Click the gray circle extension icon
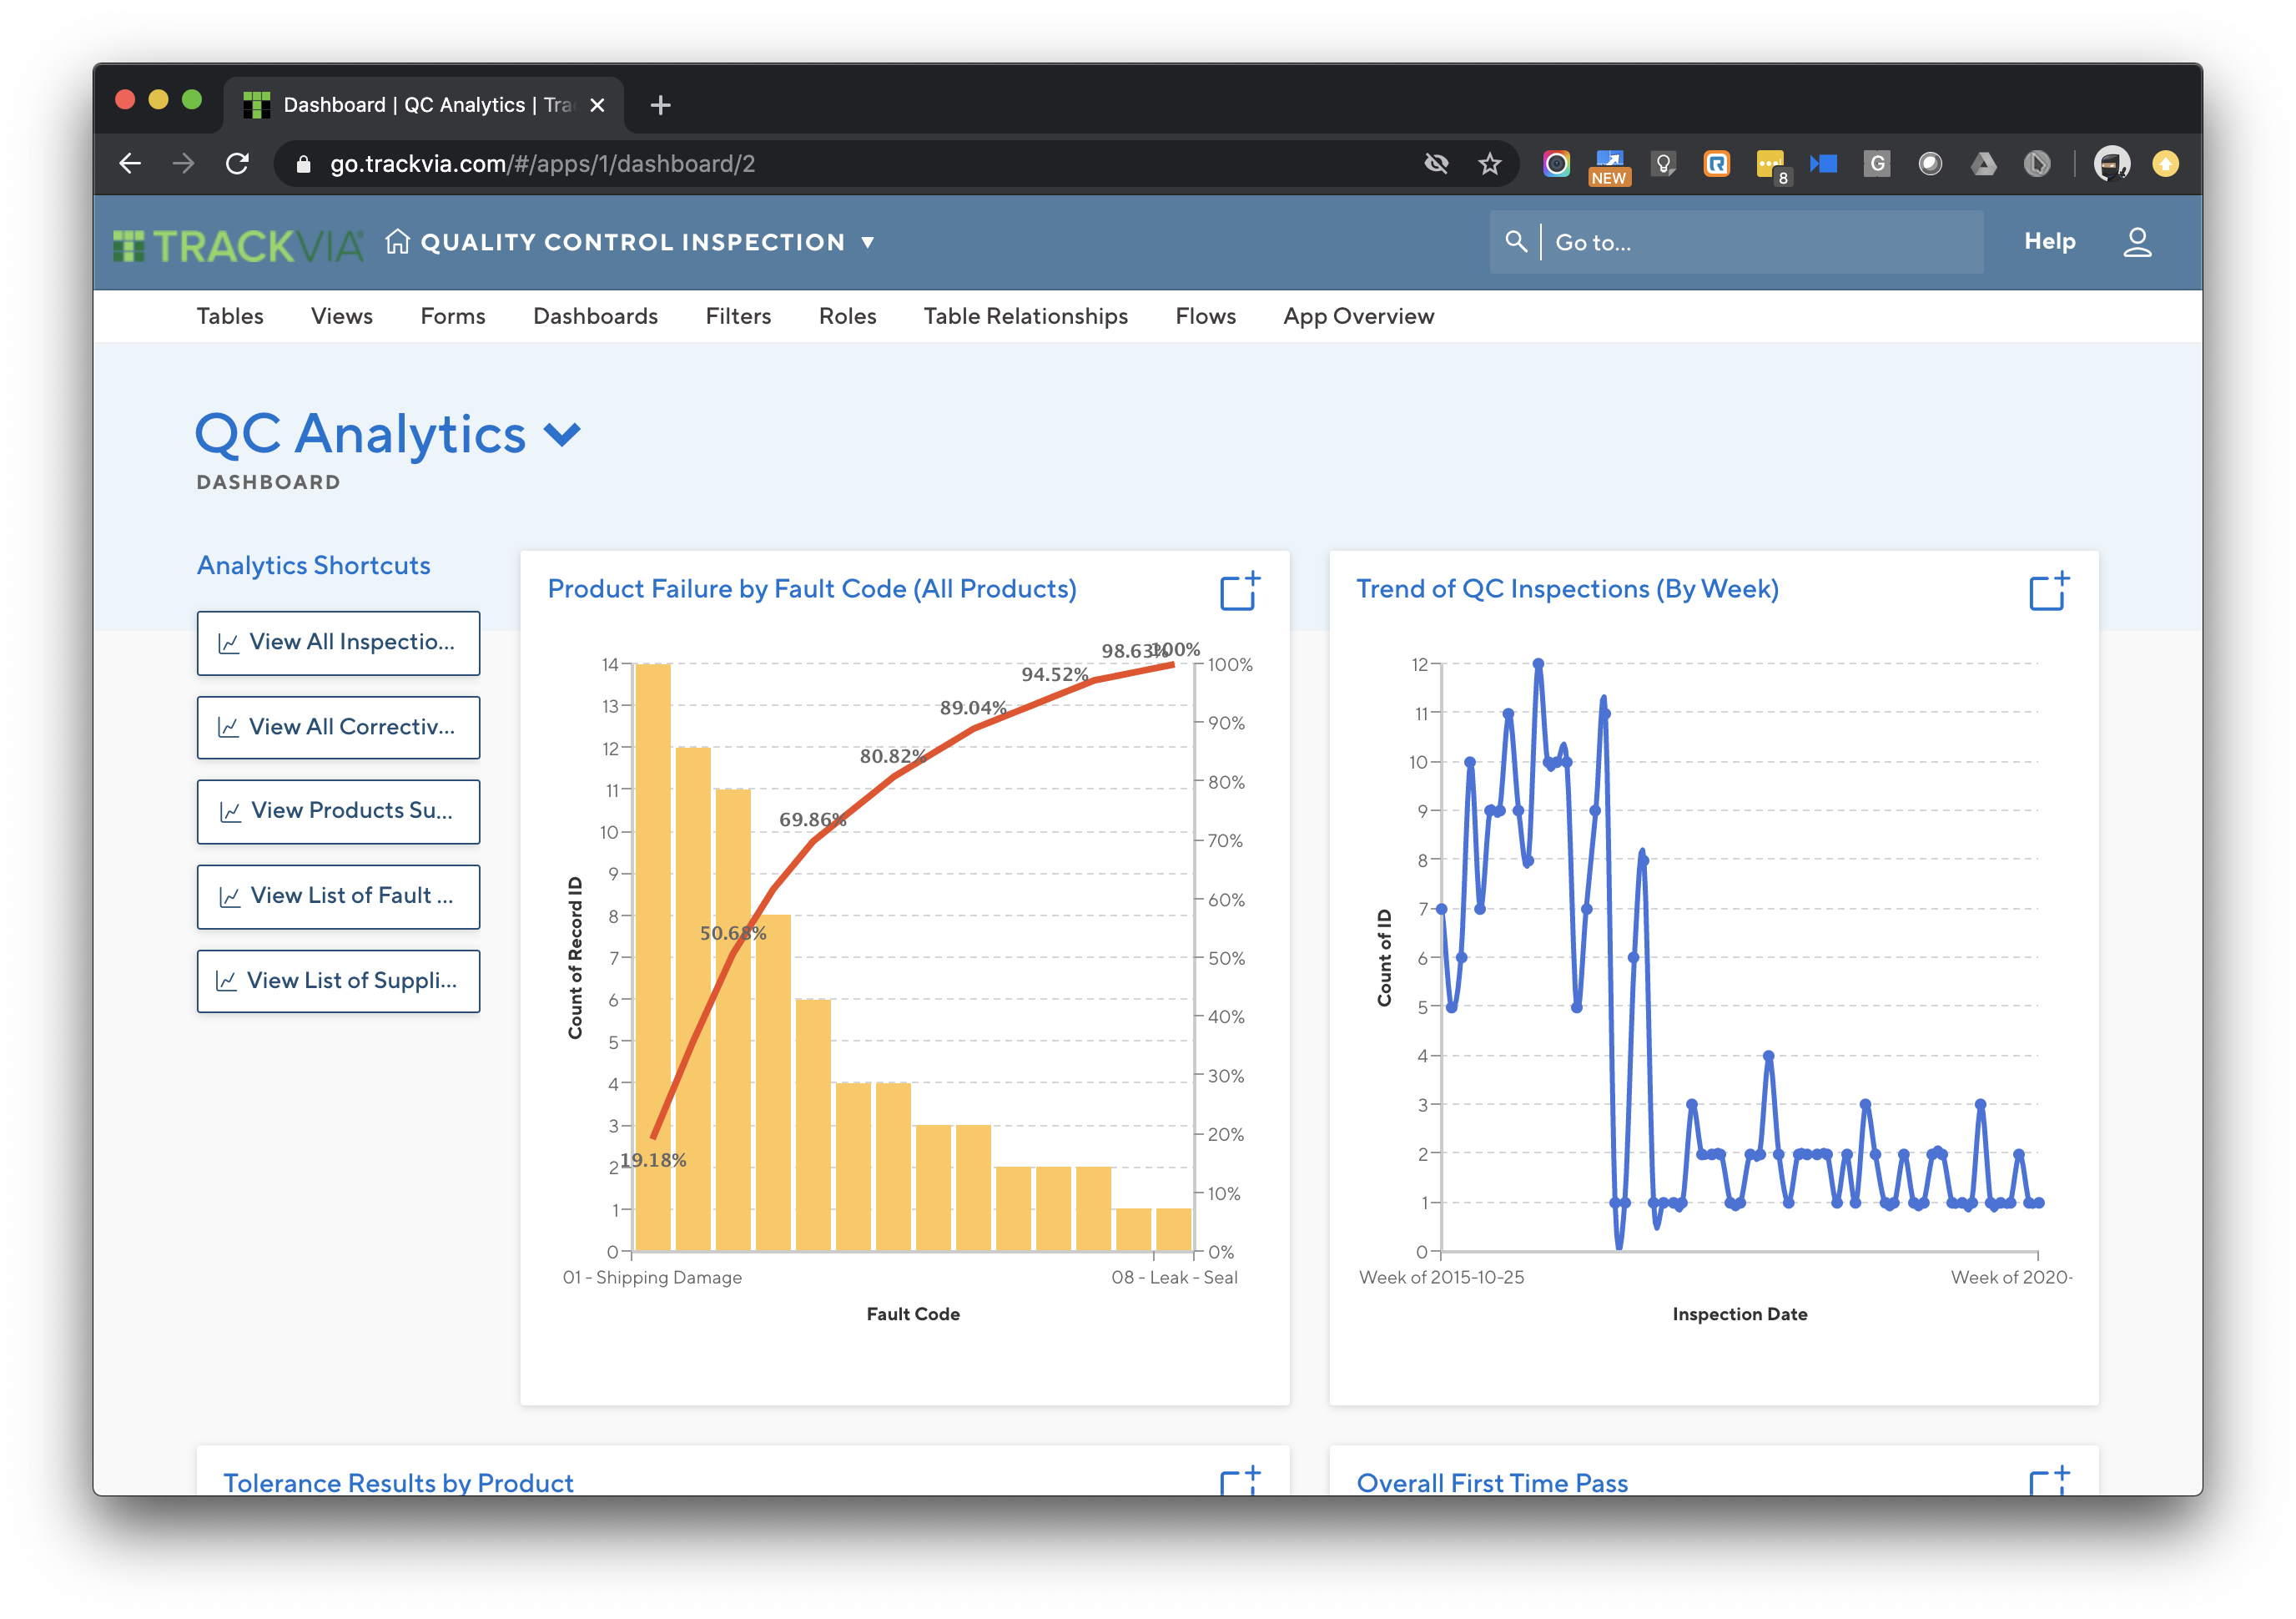Screen dimensions: 2296x1619 tap(1930, 163)
